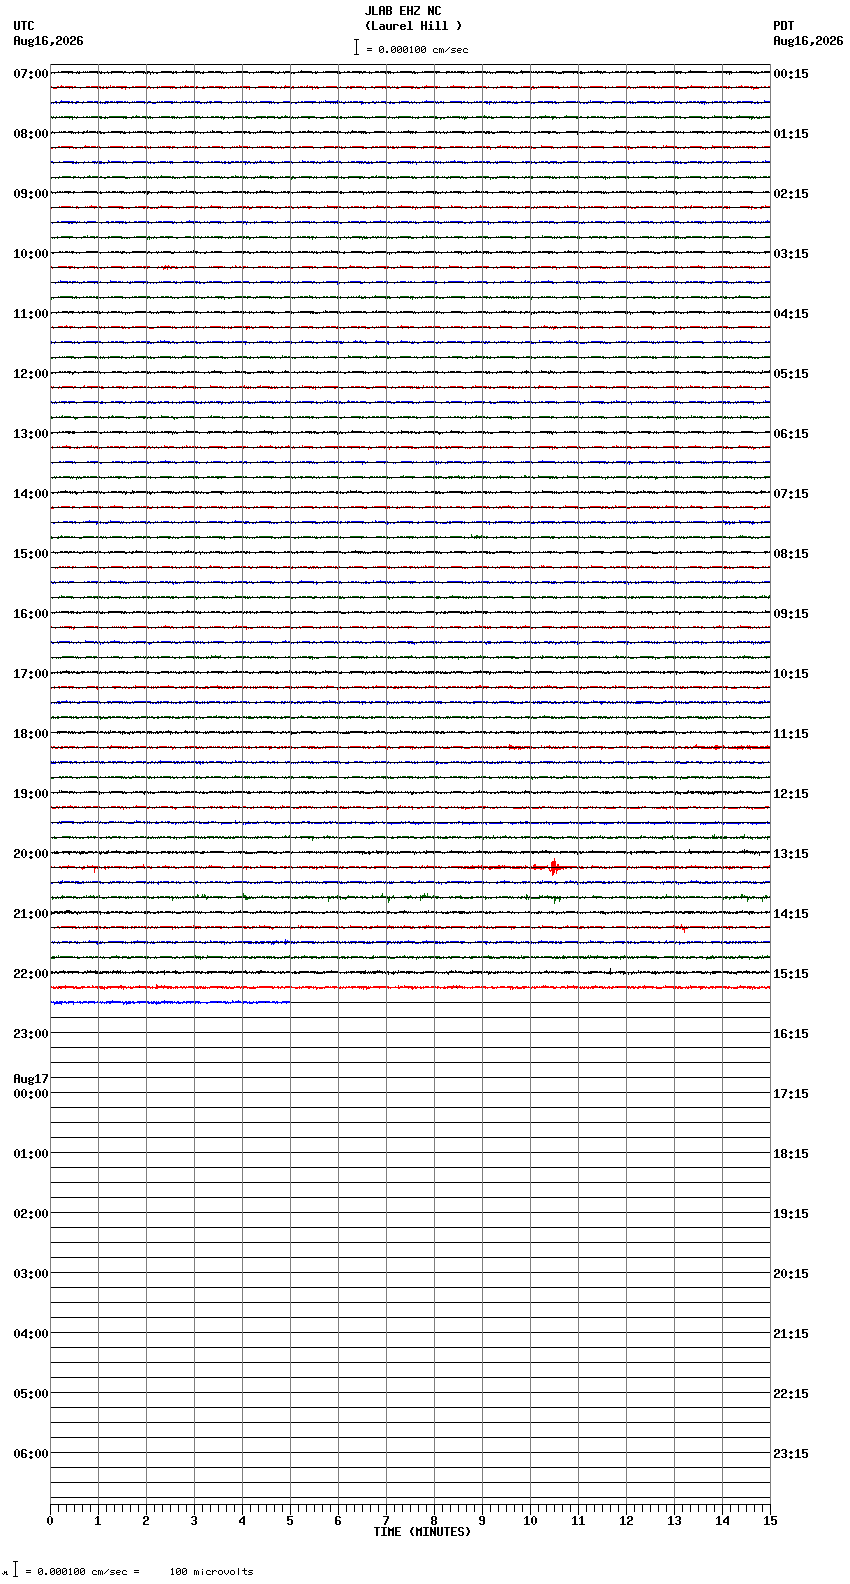Click the 07:00 UTC time label

click(x=31, y=74)
